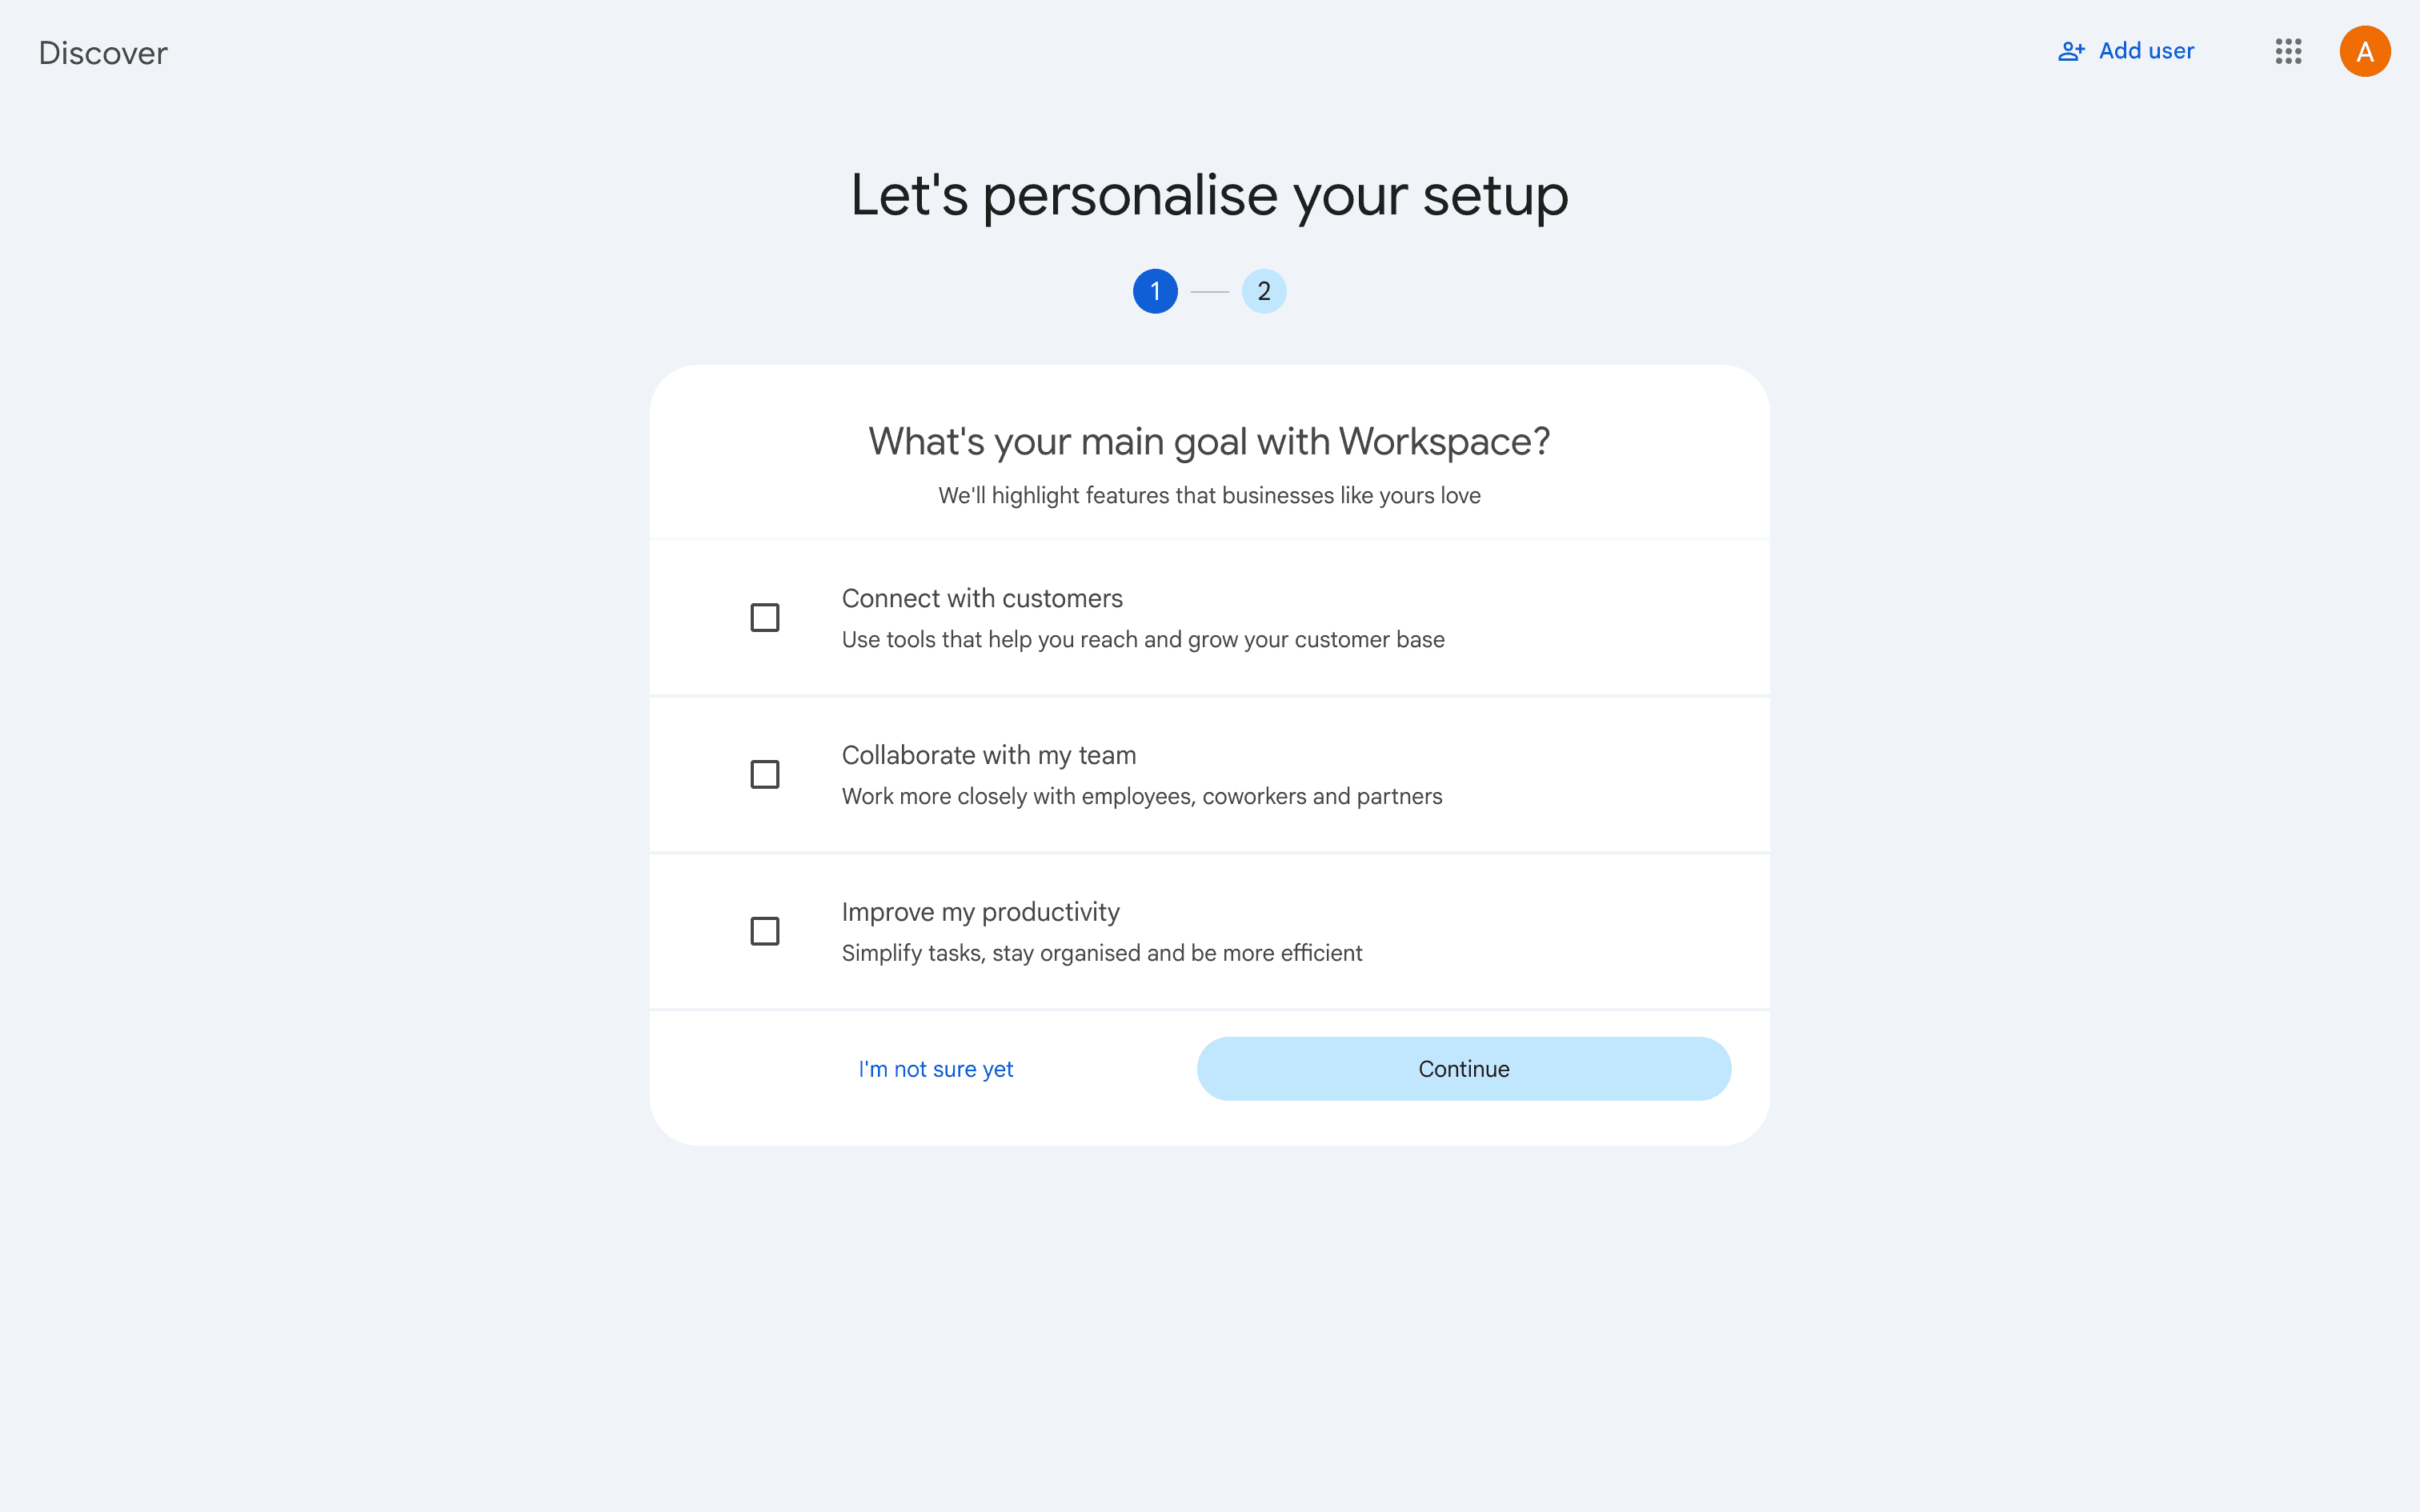The image size is (2420, 1512).
Task: Click the "Simplify tasks, stay organised" description
Action: point(1102,954)
